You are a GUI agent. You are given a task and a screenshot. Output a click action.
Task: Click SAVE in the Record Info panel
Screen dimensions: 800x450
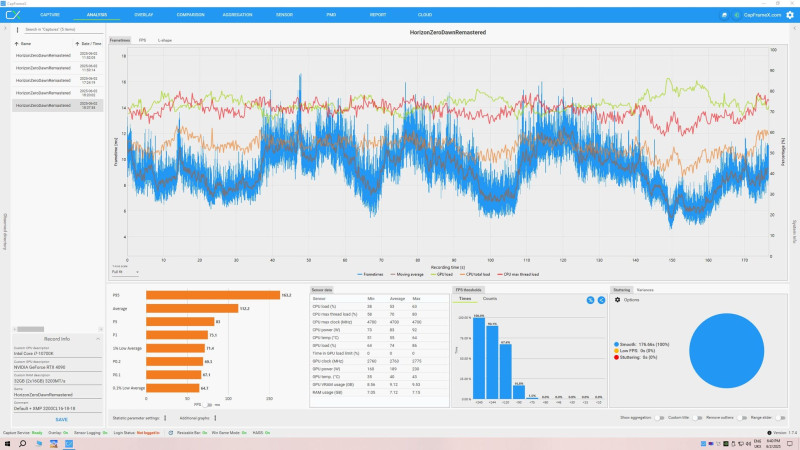(61, 419)
